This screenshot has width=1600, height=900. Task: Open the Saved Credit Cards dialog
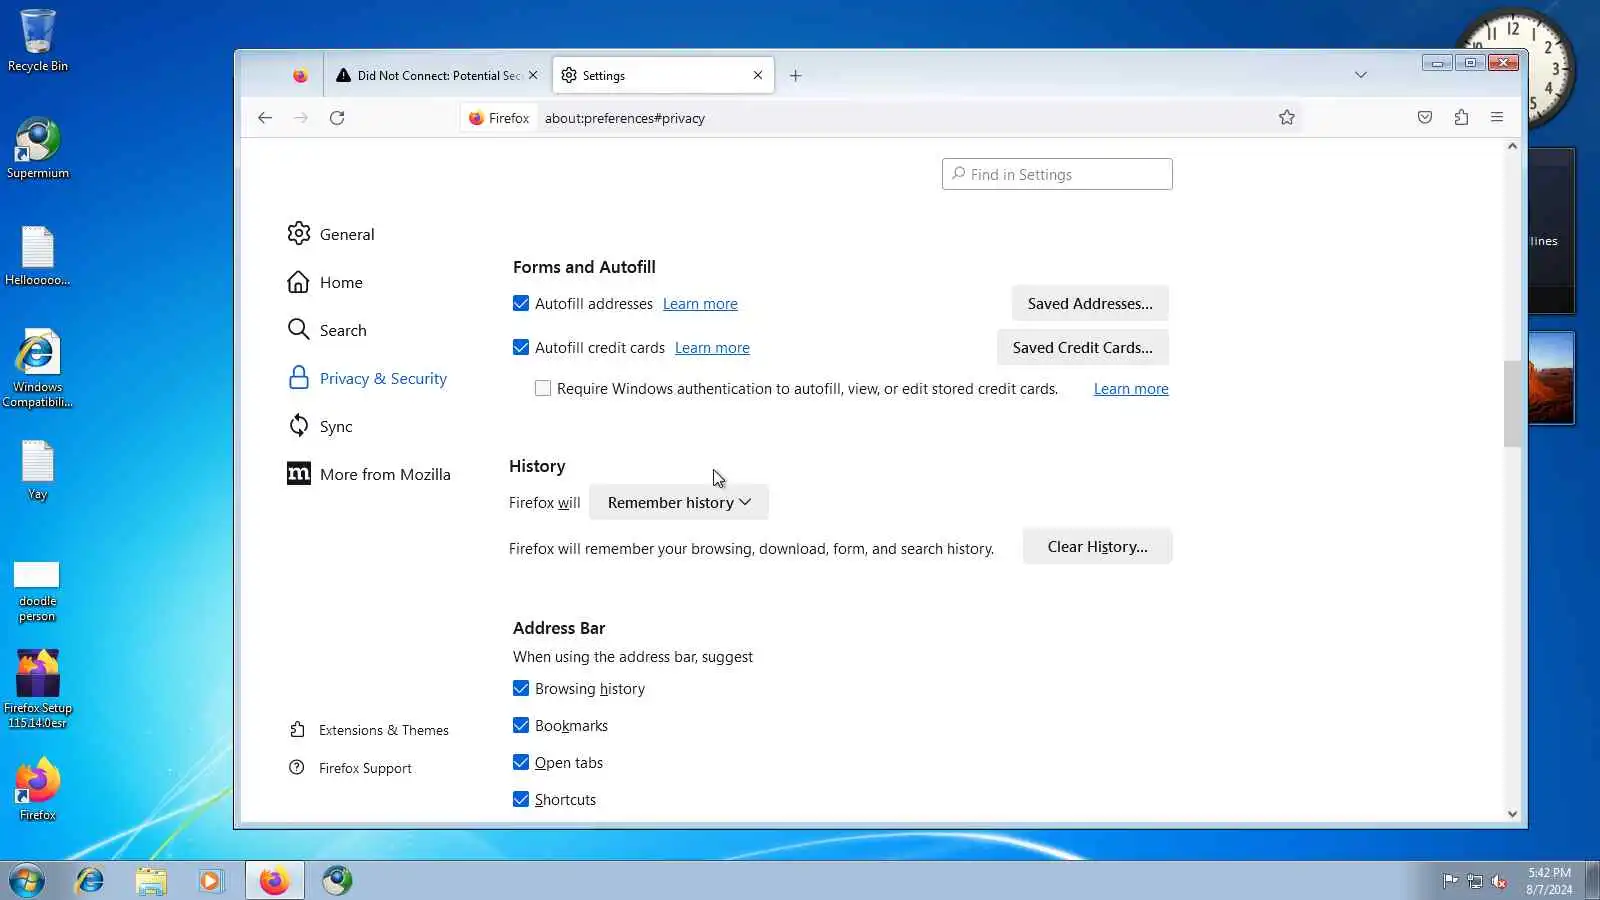[x=1083, y=347]
